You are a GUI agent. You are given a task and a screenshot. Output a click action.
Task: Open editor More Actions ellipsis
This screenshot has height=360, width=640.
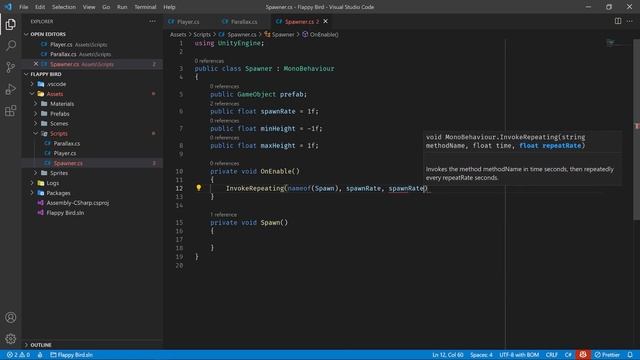click(630, 21)
